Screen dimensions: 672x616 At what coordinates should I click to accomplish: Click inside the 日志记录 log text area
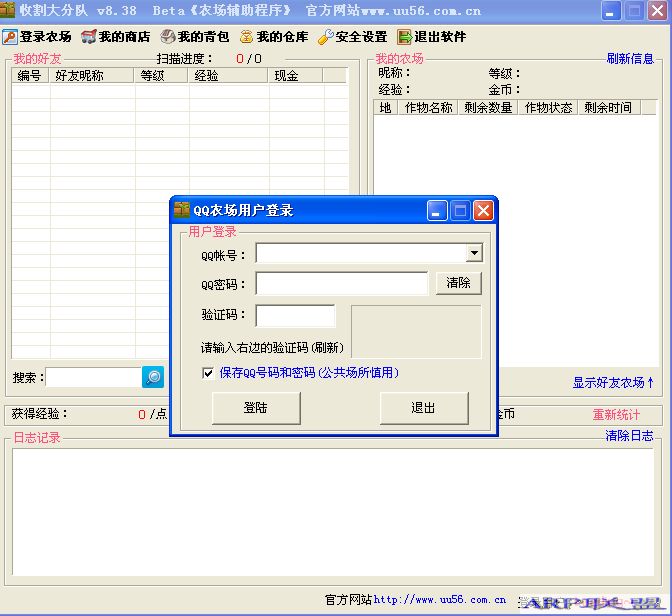[333, 512]
